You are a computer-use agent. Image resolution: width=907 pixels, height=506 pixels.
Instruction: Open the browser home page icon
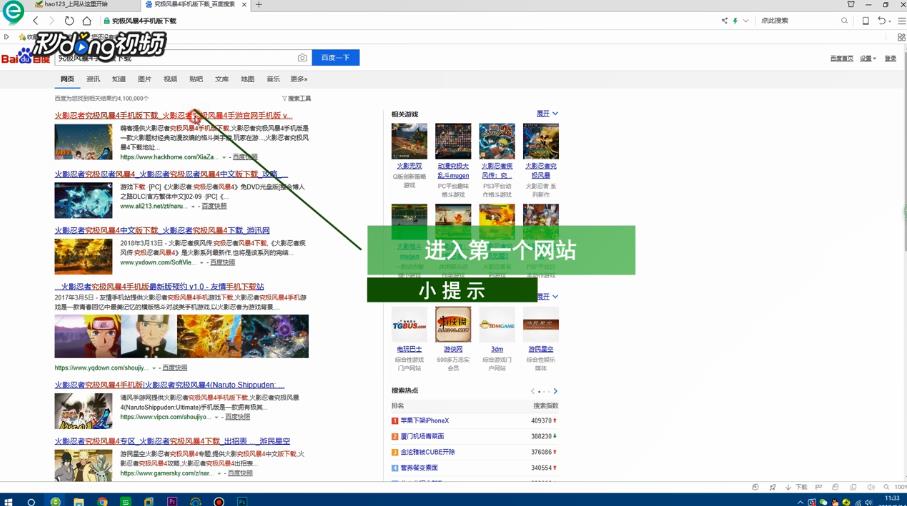point(87,21)
